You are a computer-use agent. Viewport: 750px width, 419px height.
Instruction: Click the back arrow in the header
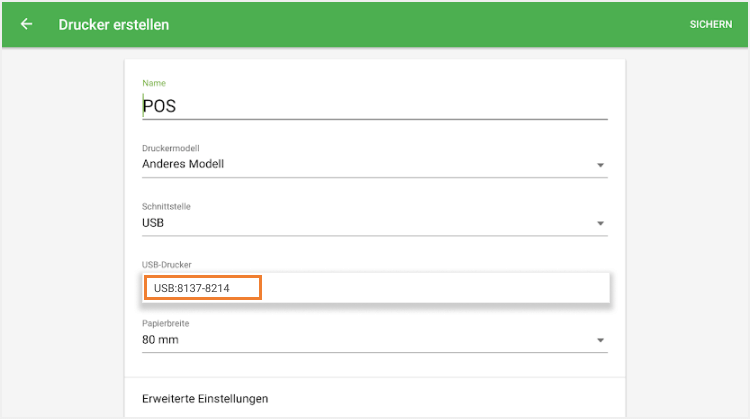pos(26,24)
